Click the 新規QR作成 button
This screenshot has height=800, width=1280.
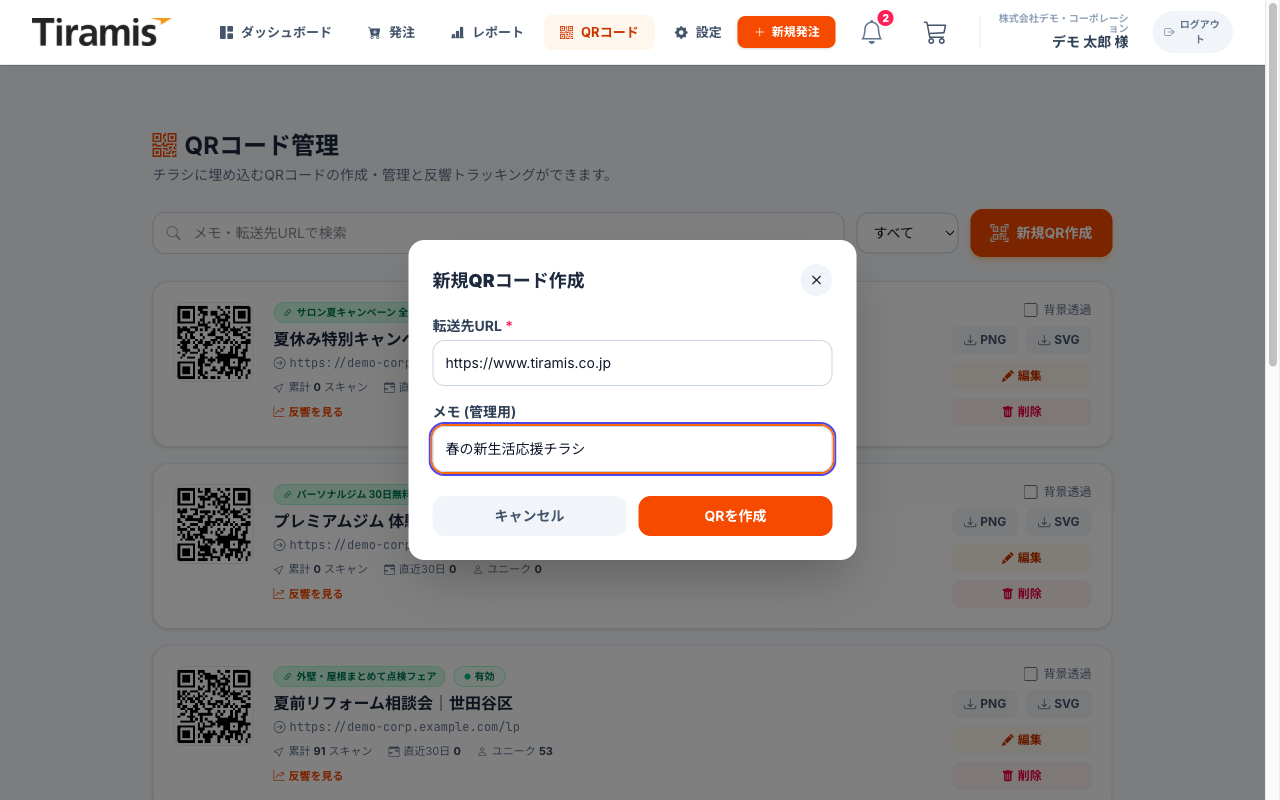pos(1041,233)
